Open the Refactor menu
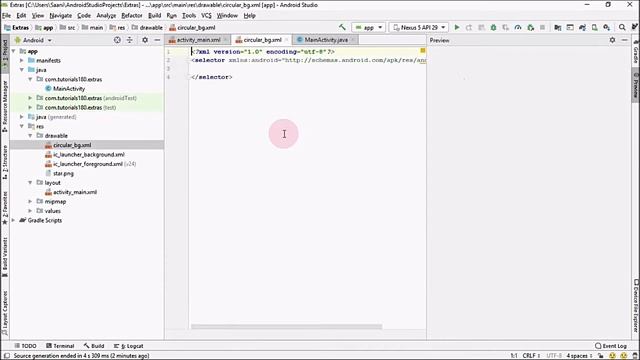640x360 pixels. coord(132,16)
